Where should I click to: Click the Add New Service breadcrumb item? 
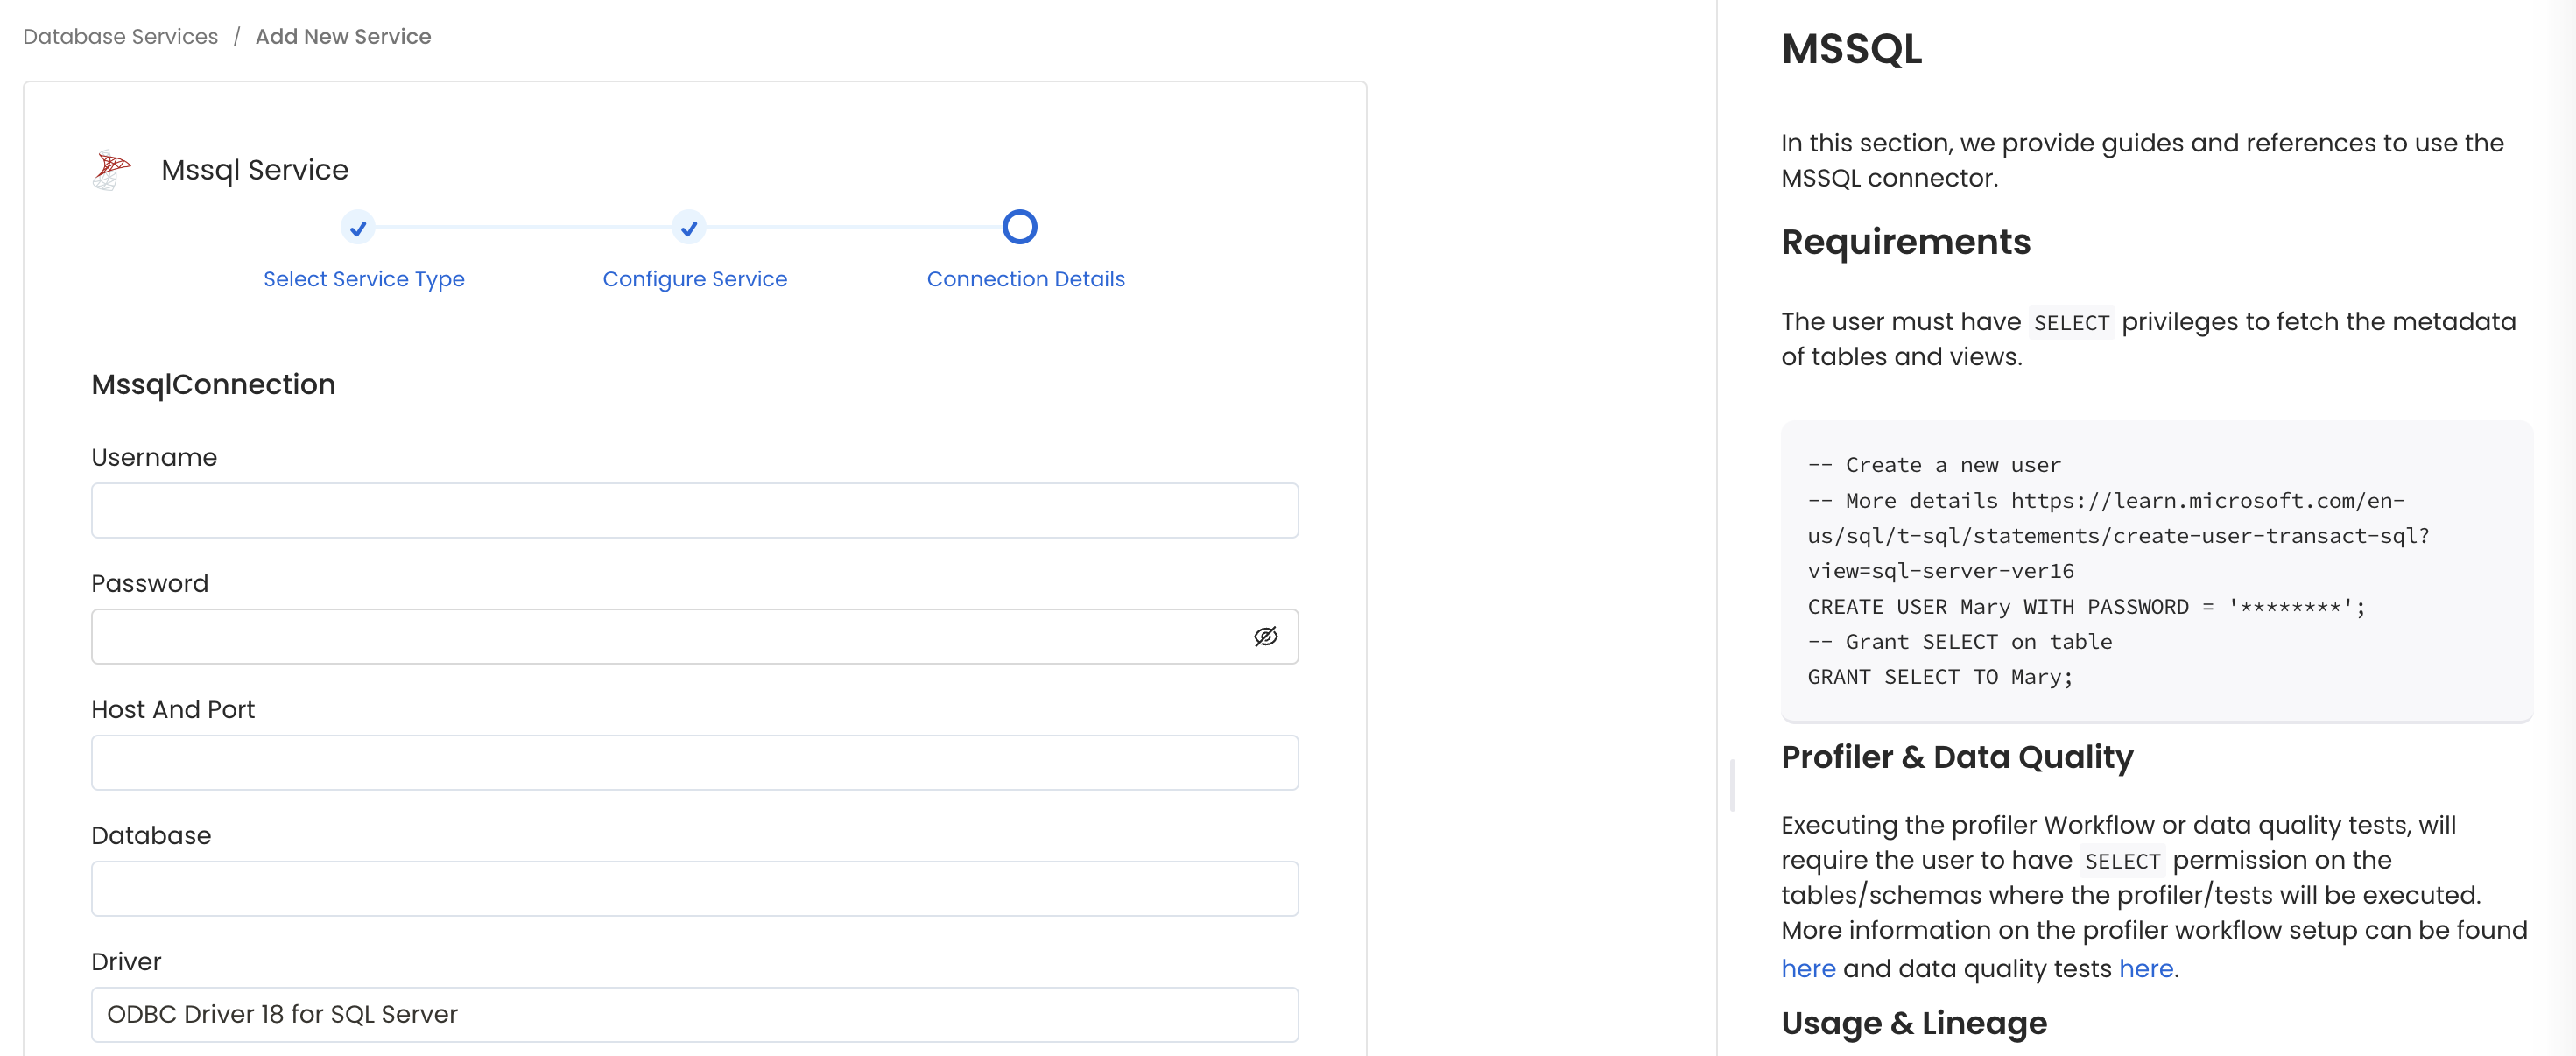pos(343,36)
